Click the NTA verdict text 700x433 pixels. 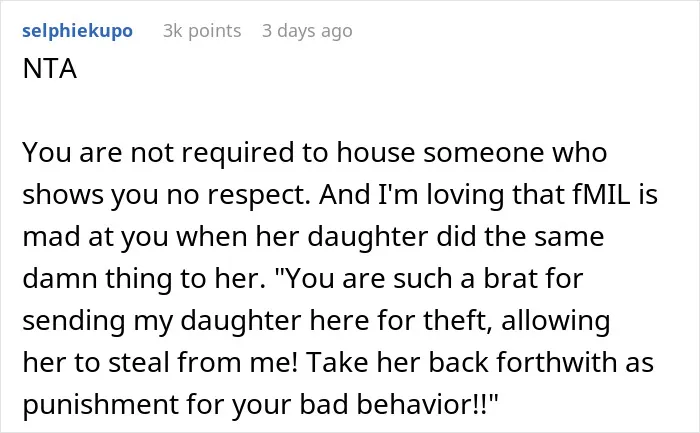click(50, 69)
